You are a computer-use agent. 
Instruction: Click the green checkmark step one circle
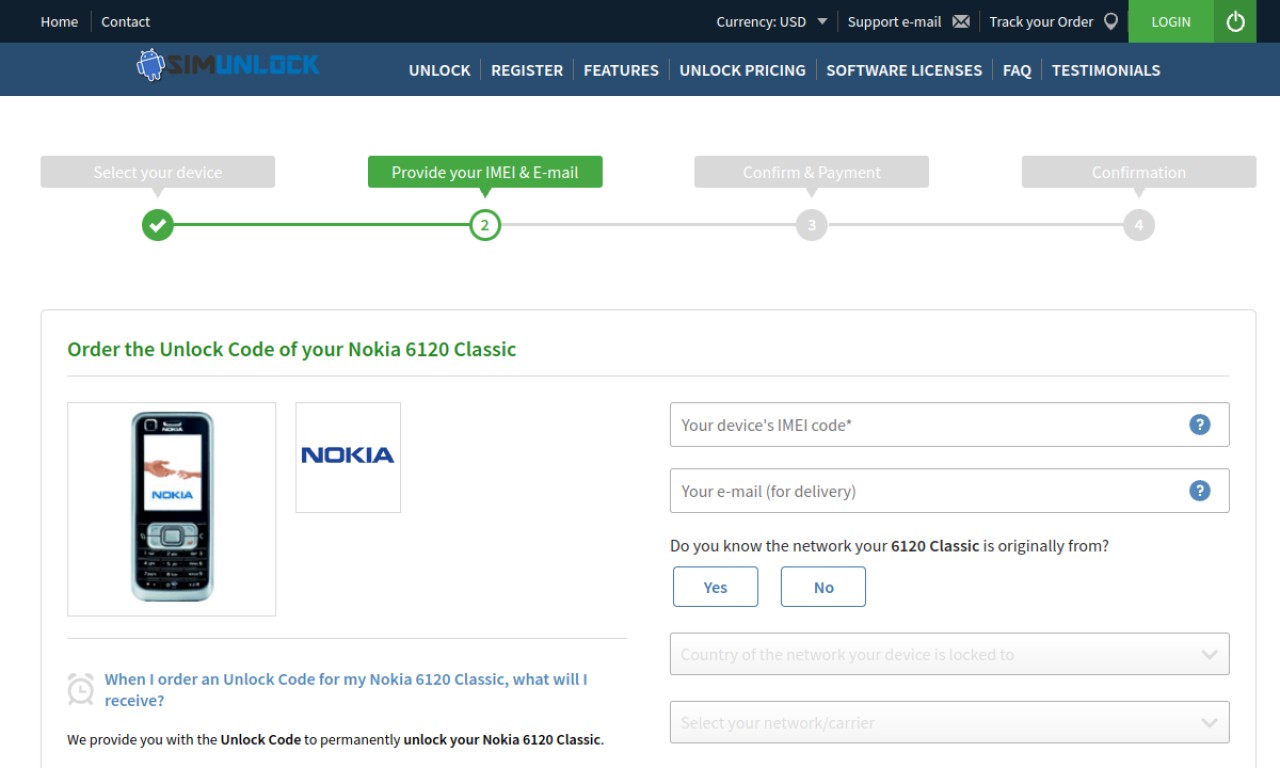pos(157,225)
